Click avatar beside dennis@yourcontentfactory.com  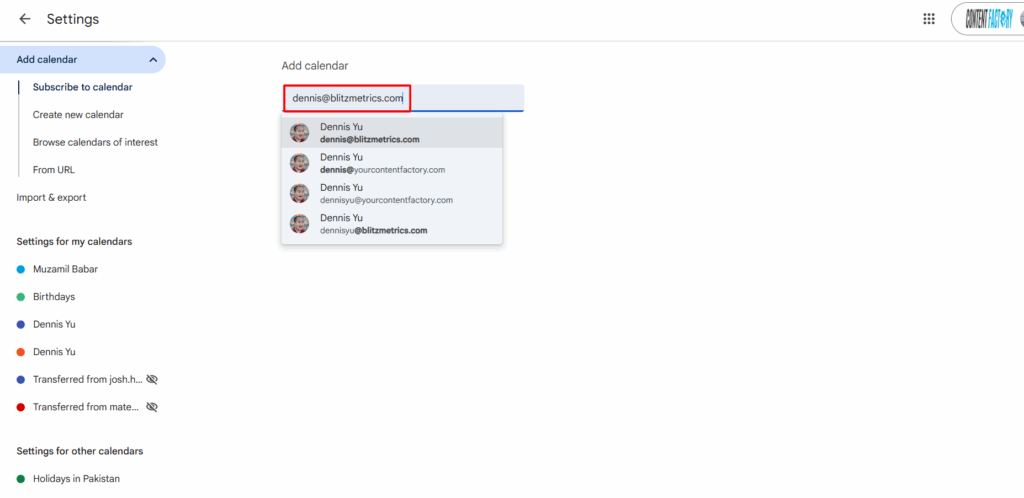pos(300,163)
